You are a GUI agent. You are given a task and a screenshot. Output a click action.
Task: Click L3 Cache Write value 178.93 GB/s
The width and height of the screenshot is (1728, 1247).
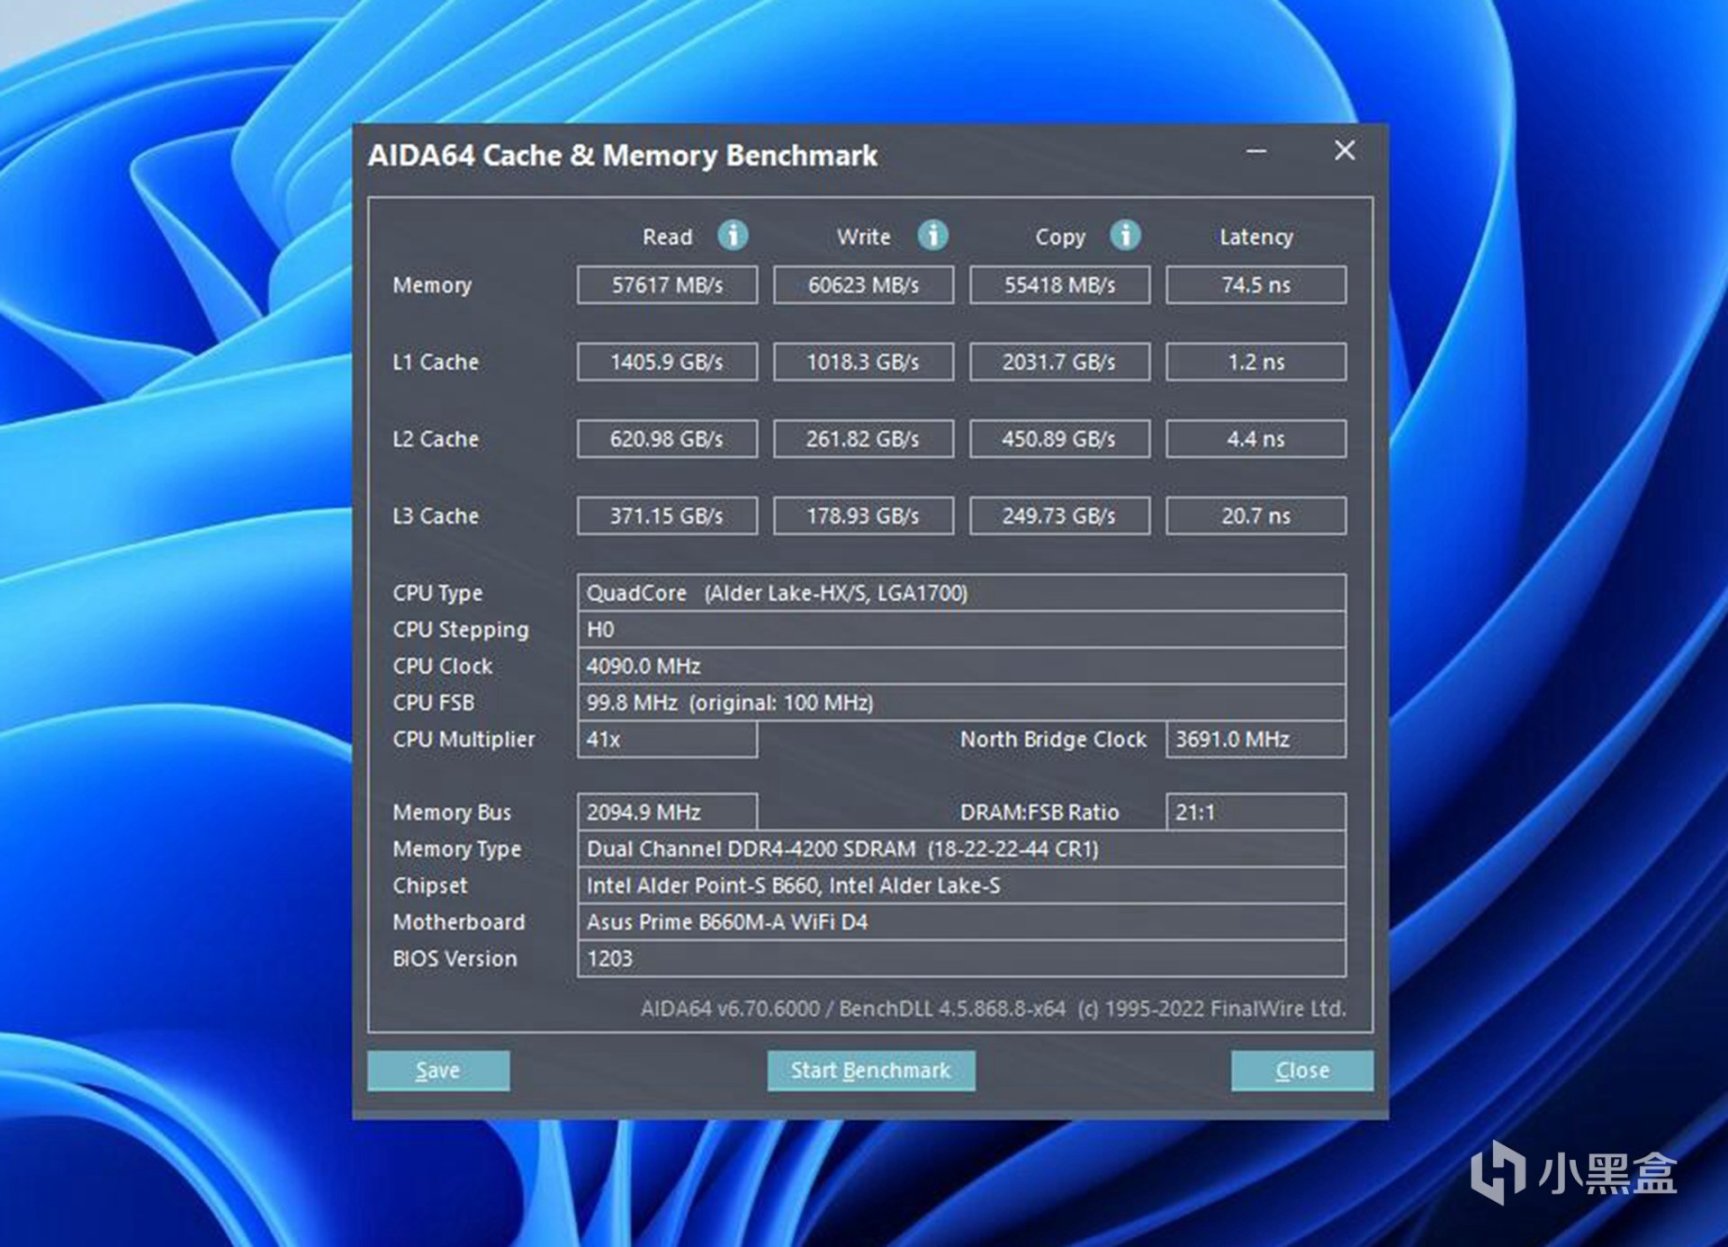(x=863, y=516)
